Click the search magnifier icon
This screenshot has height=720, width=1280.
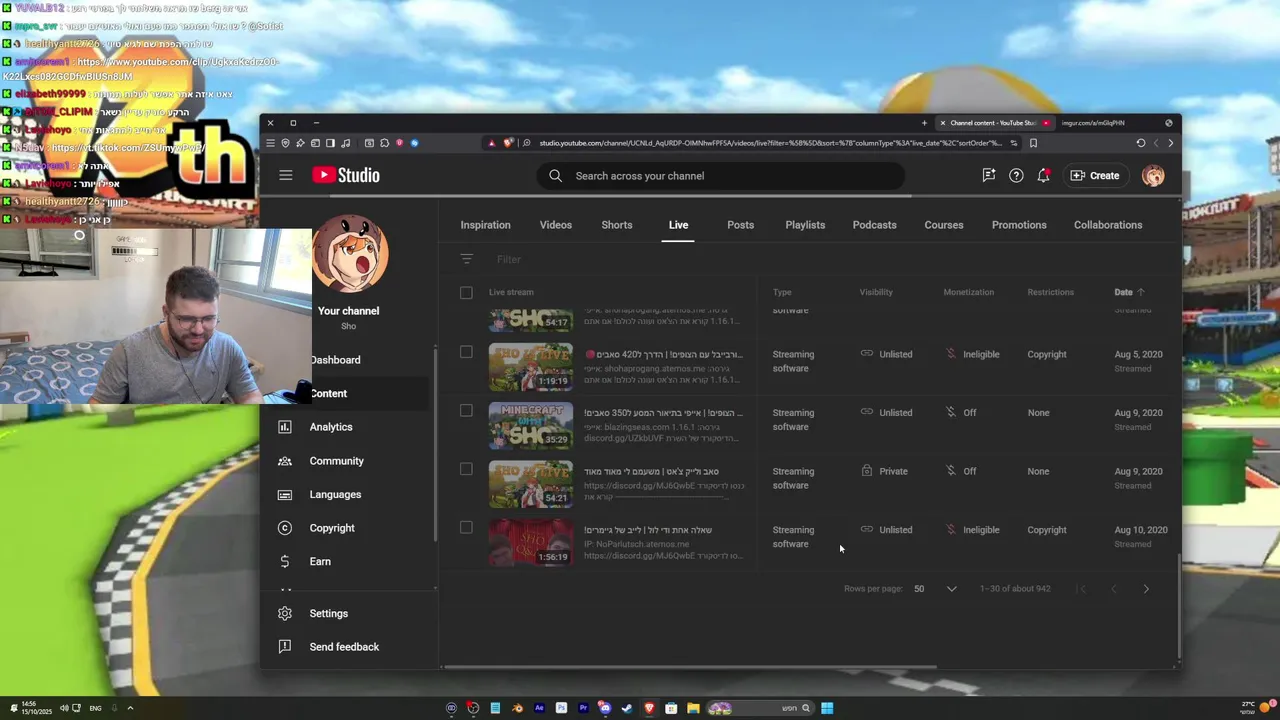click(556, 176)
